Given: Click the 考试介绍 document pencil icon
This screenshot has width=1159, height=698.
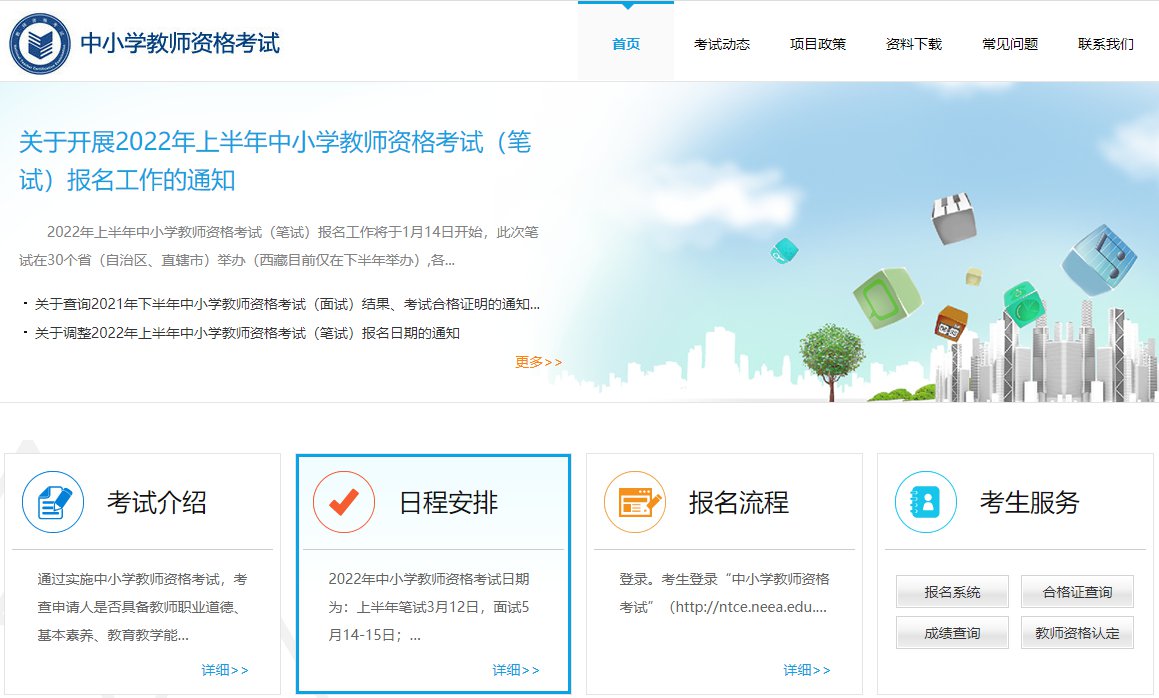Looking at the screenshot, I should (x=53, y=502).
